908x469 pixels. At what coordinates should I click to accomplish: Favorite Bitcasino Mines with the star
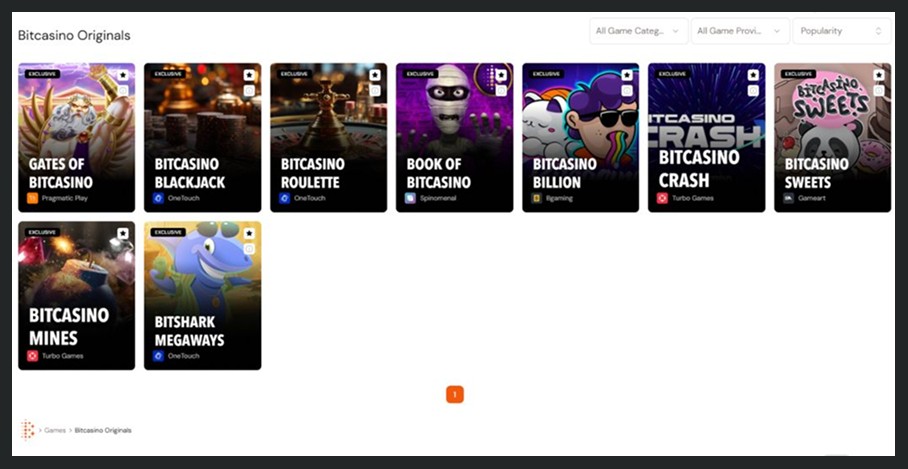coord(123,233)
